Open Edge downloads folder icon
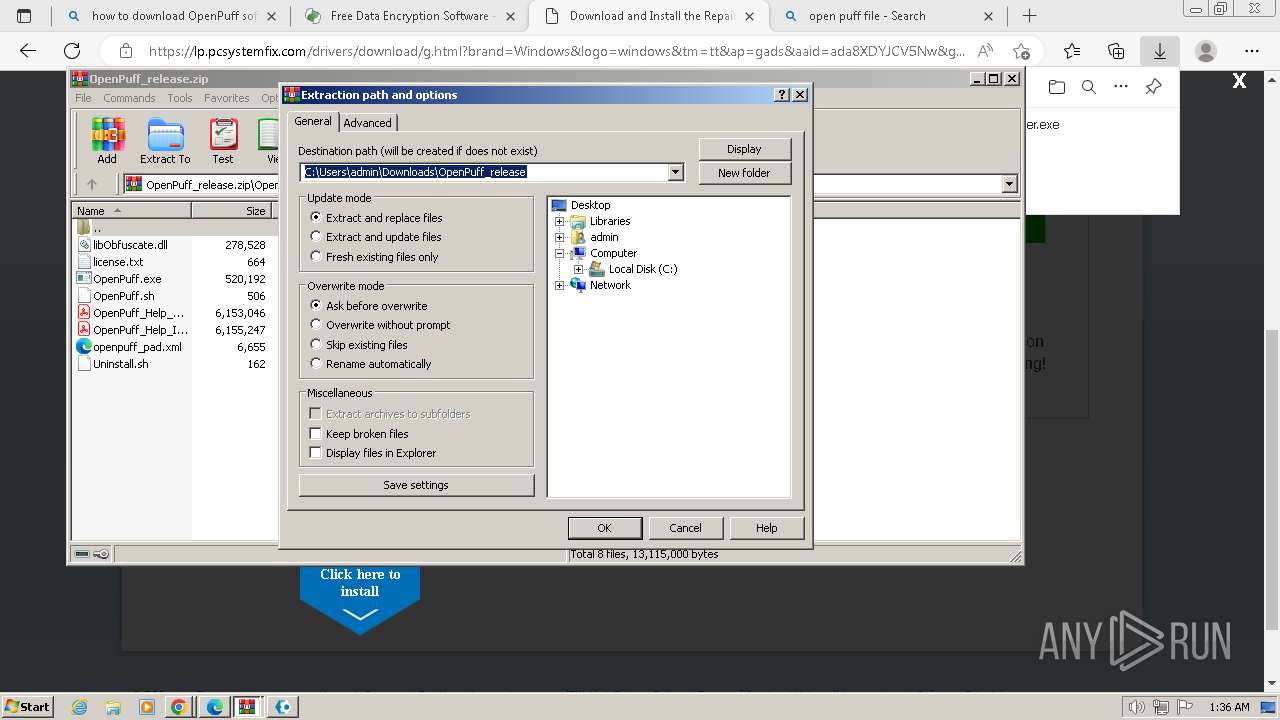The image size is (1280, 720). pyautogui.click(x=1057, y=87)
